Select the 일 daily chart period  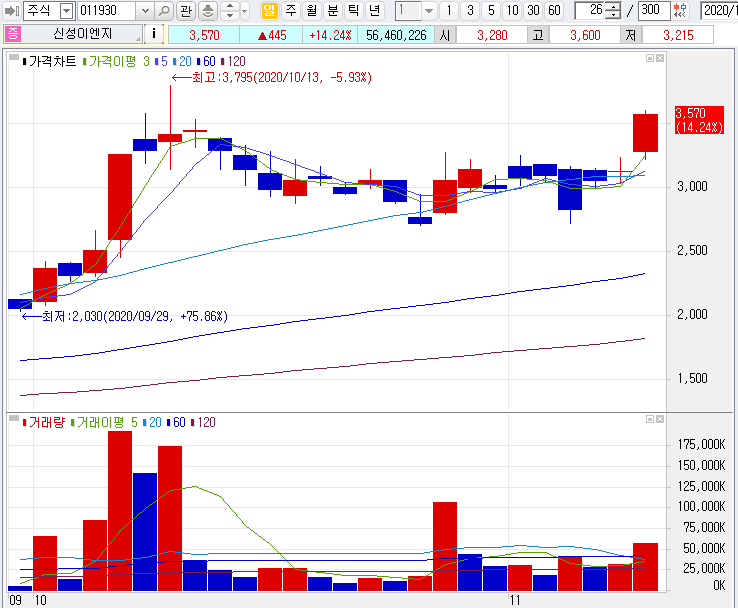click(x=269, y=10)
